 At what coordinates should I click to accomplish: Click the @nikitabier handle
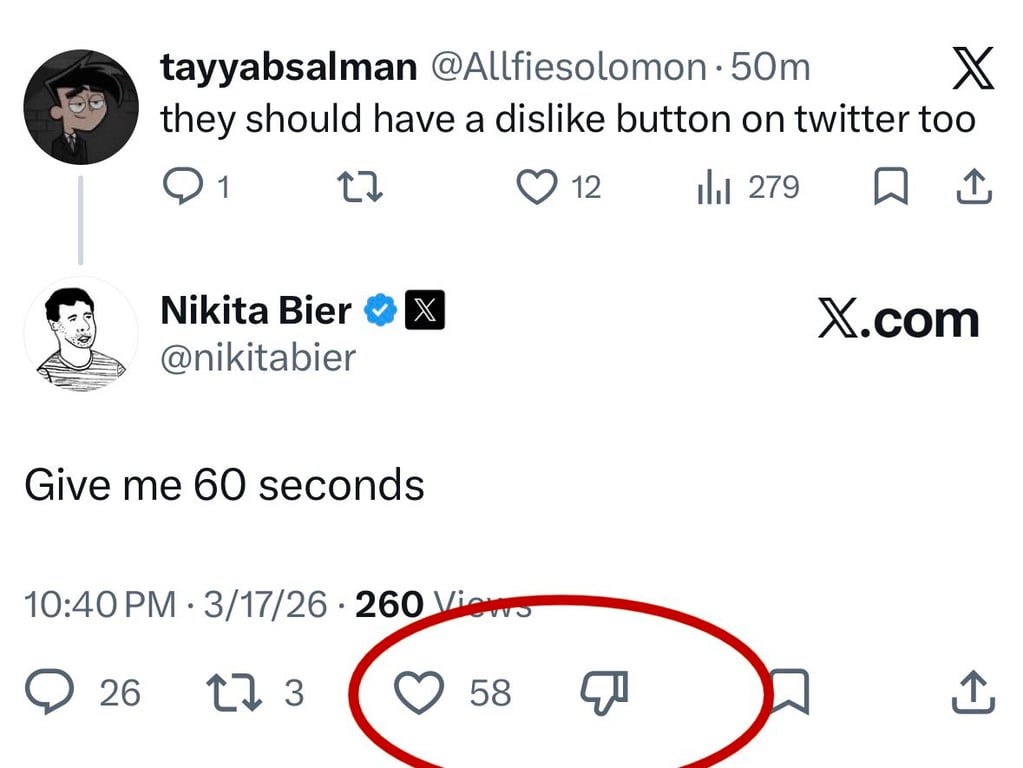[x=257, y=357]
